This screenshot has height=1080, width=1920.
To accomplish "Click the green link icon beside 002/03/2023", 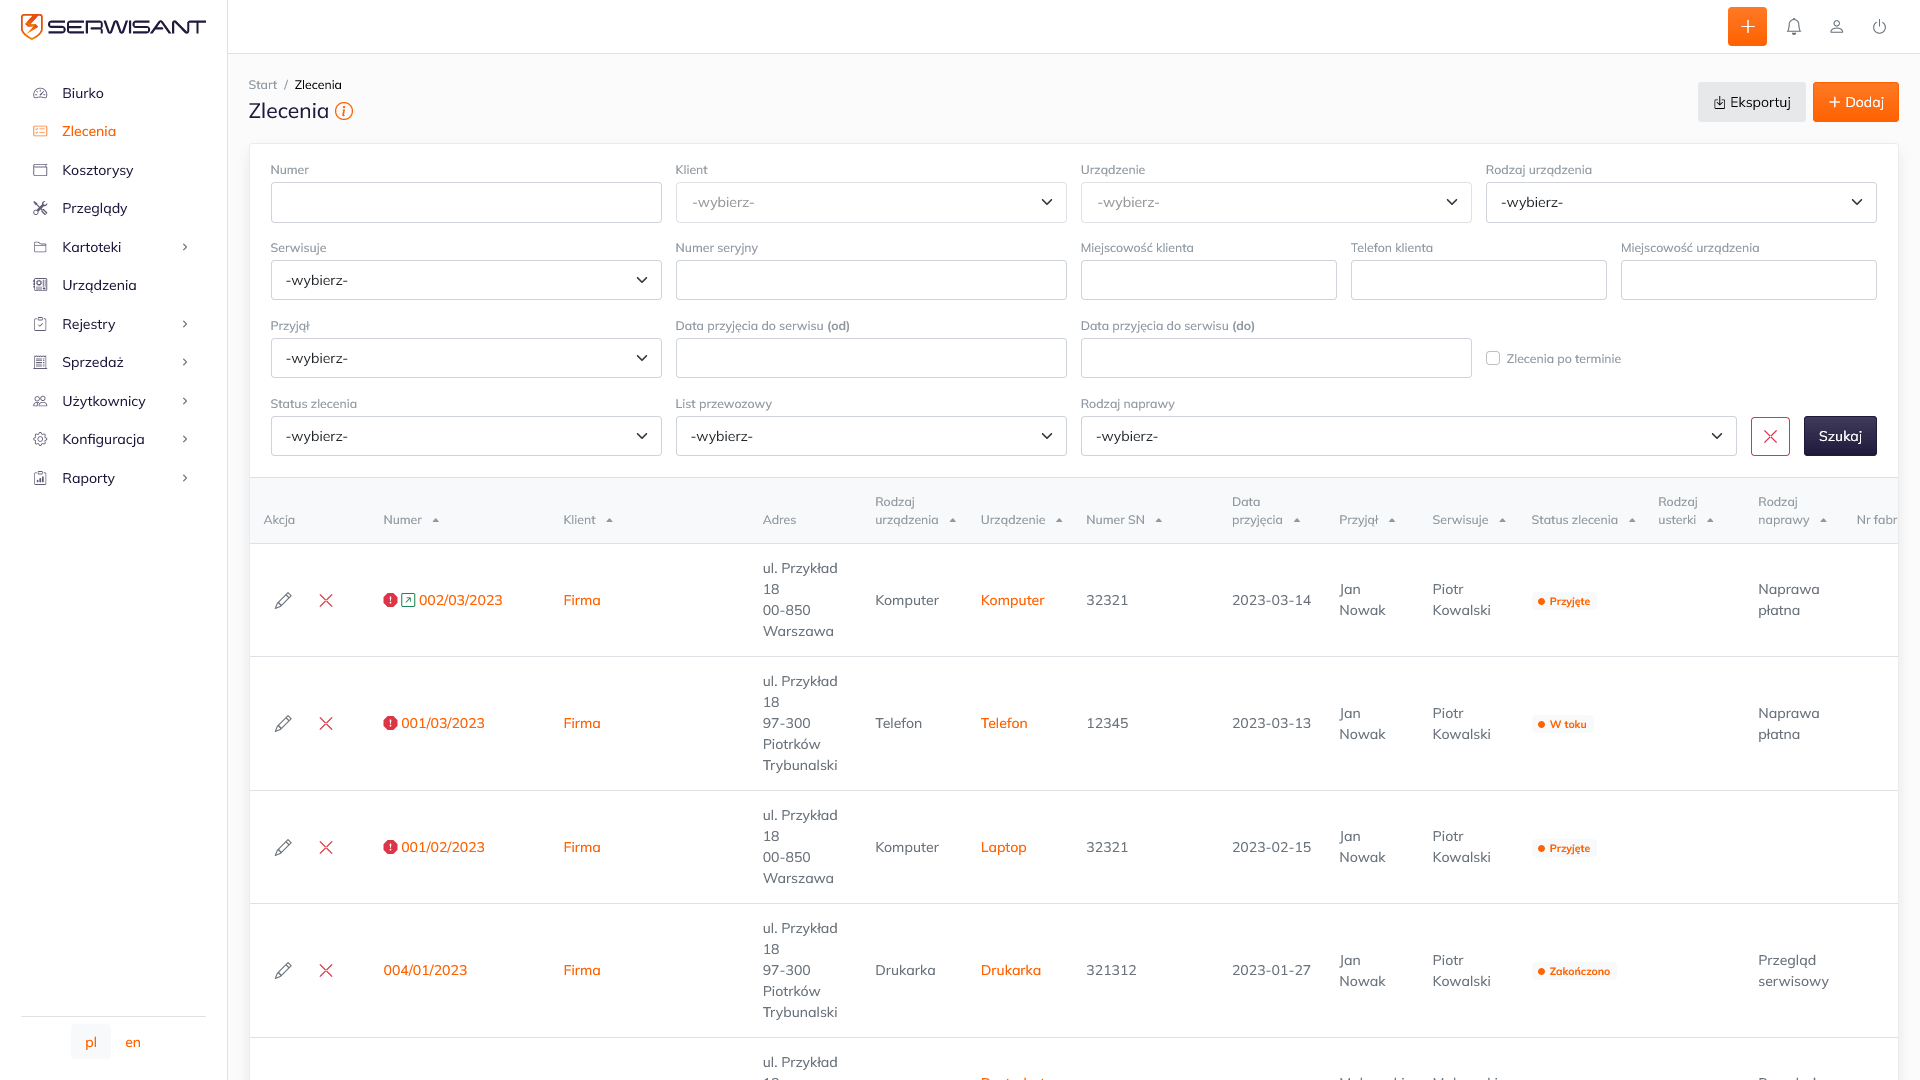I will [x=408, y=600].
